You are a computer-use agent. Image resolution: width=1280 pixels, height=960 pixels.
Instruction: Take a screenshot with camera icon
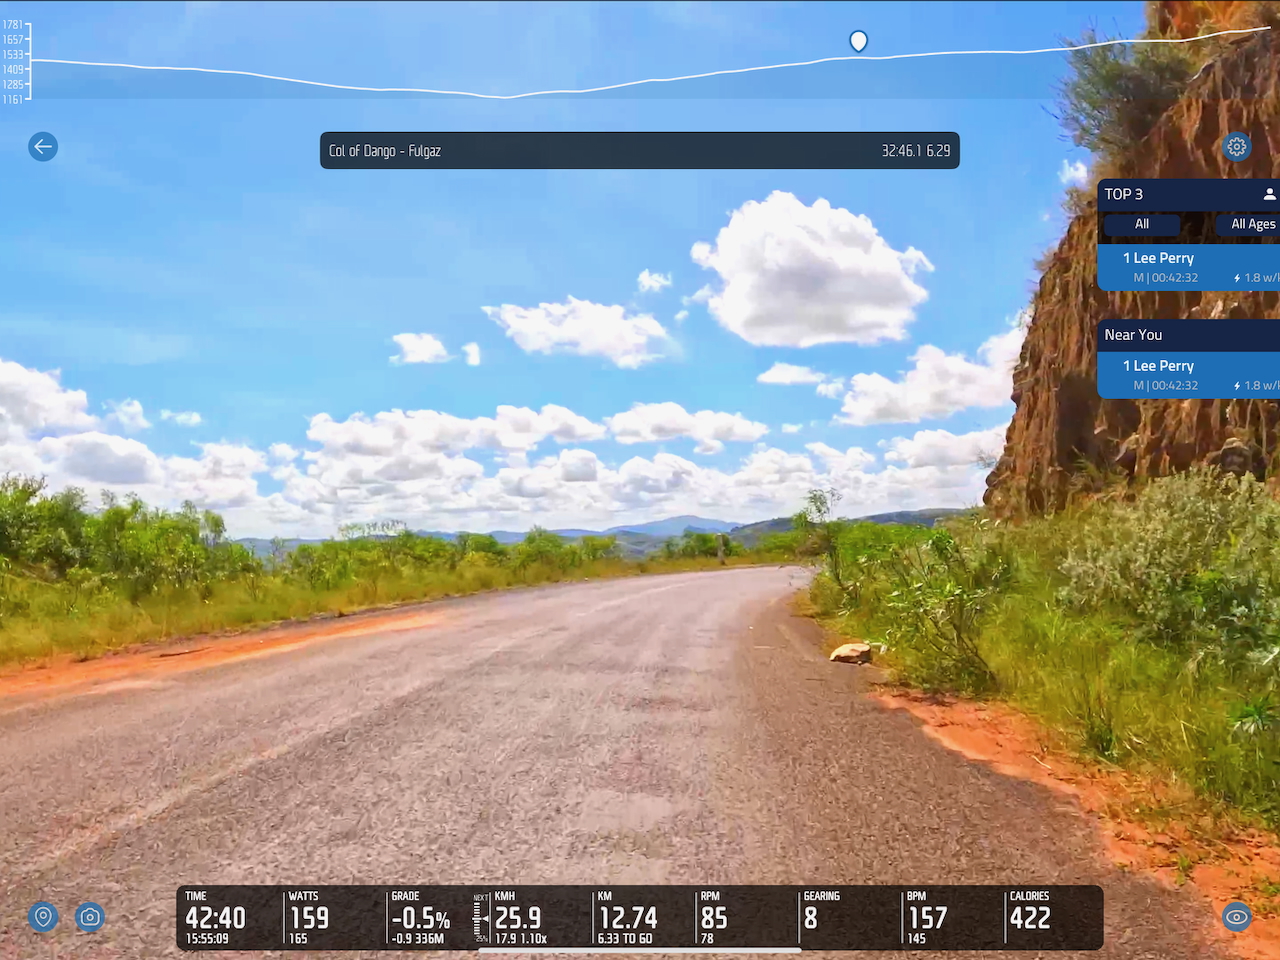[x=90, y=916]
